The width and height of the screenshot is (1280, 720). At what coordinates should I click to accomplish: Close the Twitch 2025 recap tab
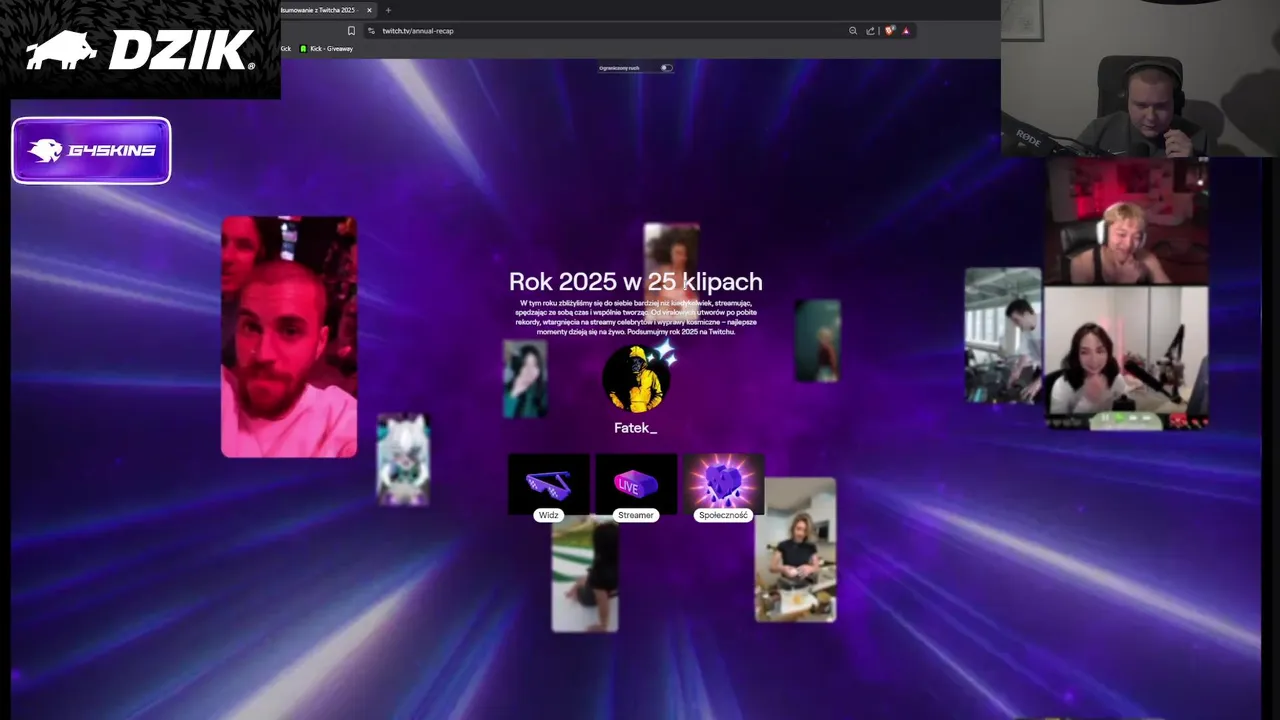tap(369, 10)
